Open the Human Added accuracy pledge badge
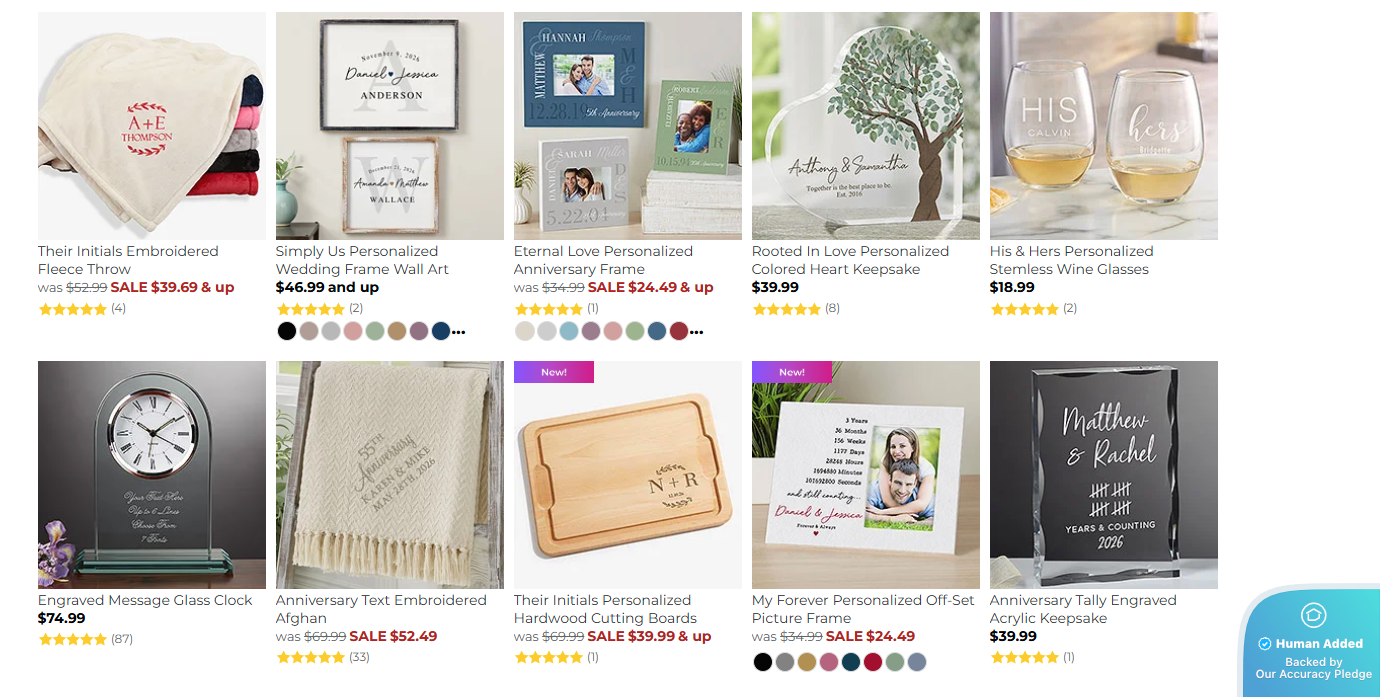Screen dimensions: 1380x697 [1313, 642]
